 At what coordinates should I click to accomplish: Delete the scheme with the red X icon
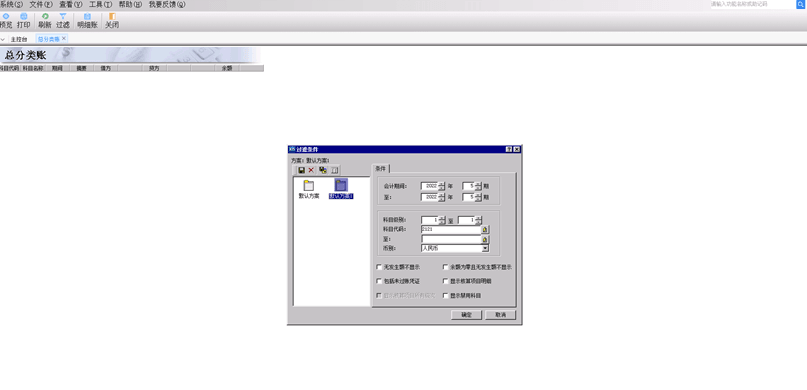311,170
